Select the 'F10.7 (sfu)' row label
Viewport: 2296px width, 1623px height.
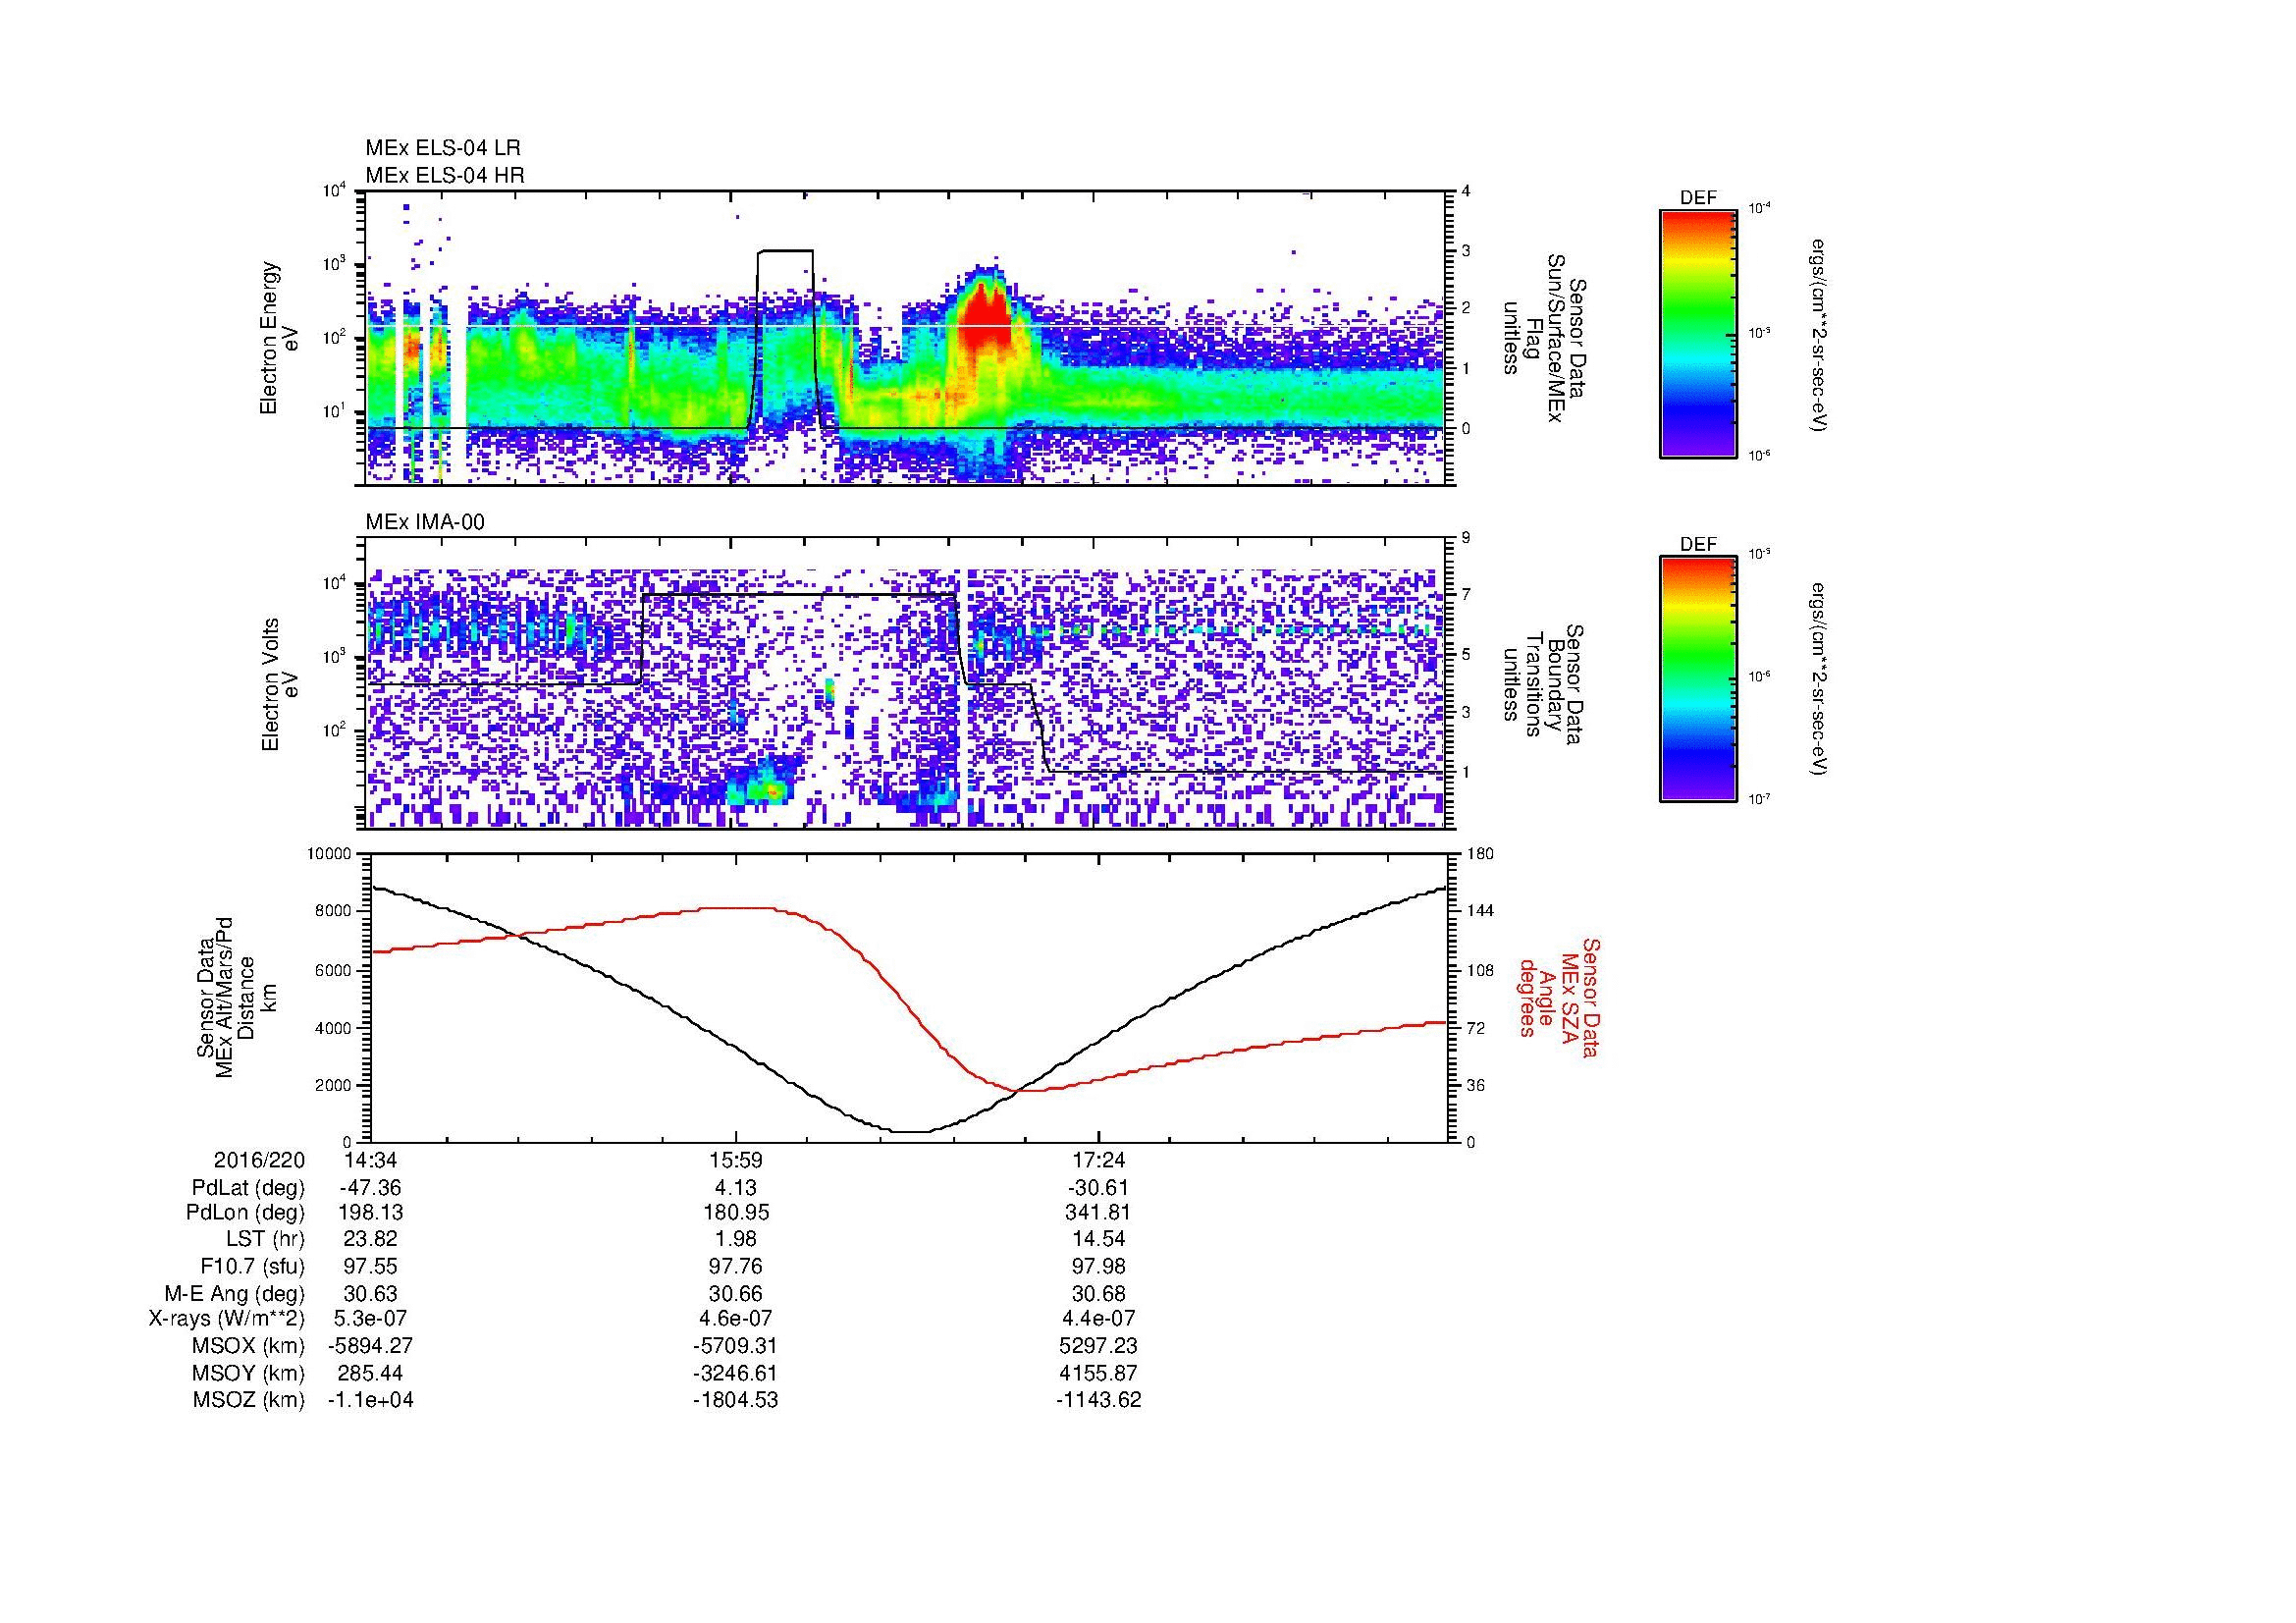[x=252, y=1267]
